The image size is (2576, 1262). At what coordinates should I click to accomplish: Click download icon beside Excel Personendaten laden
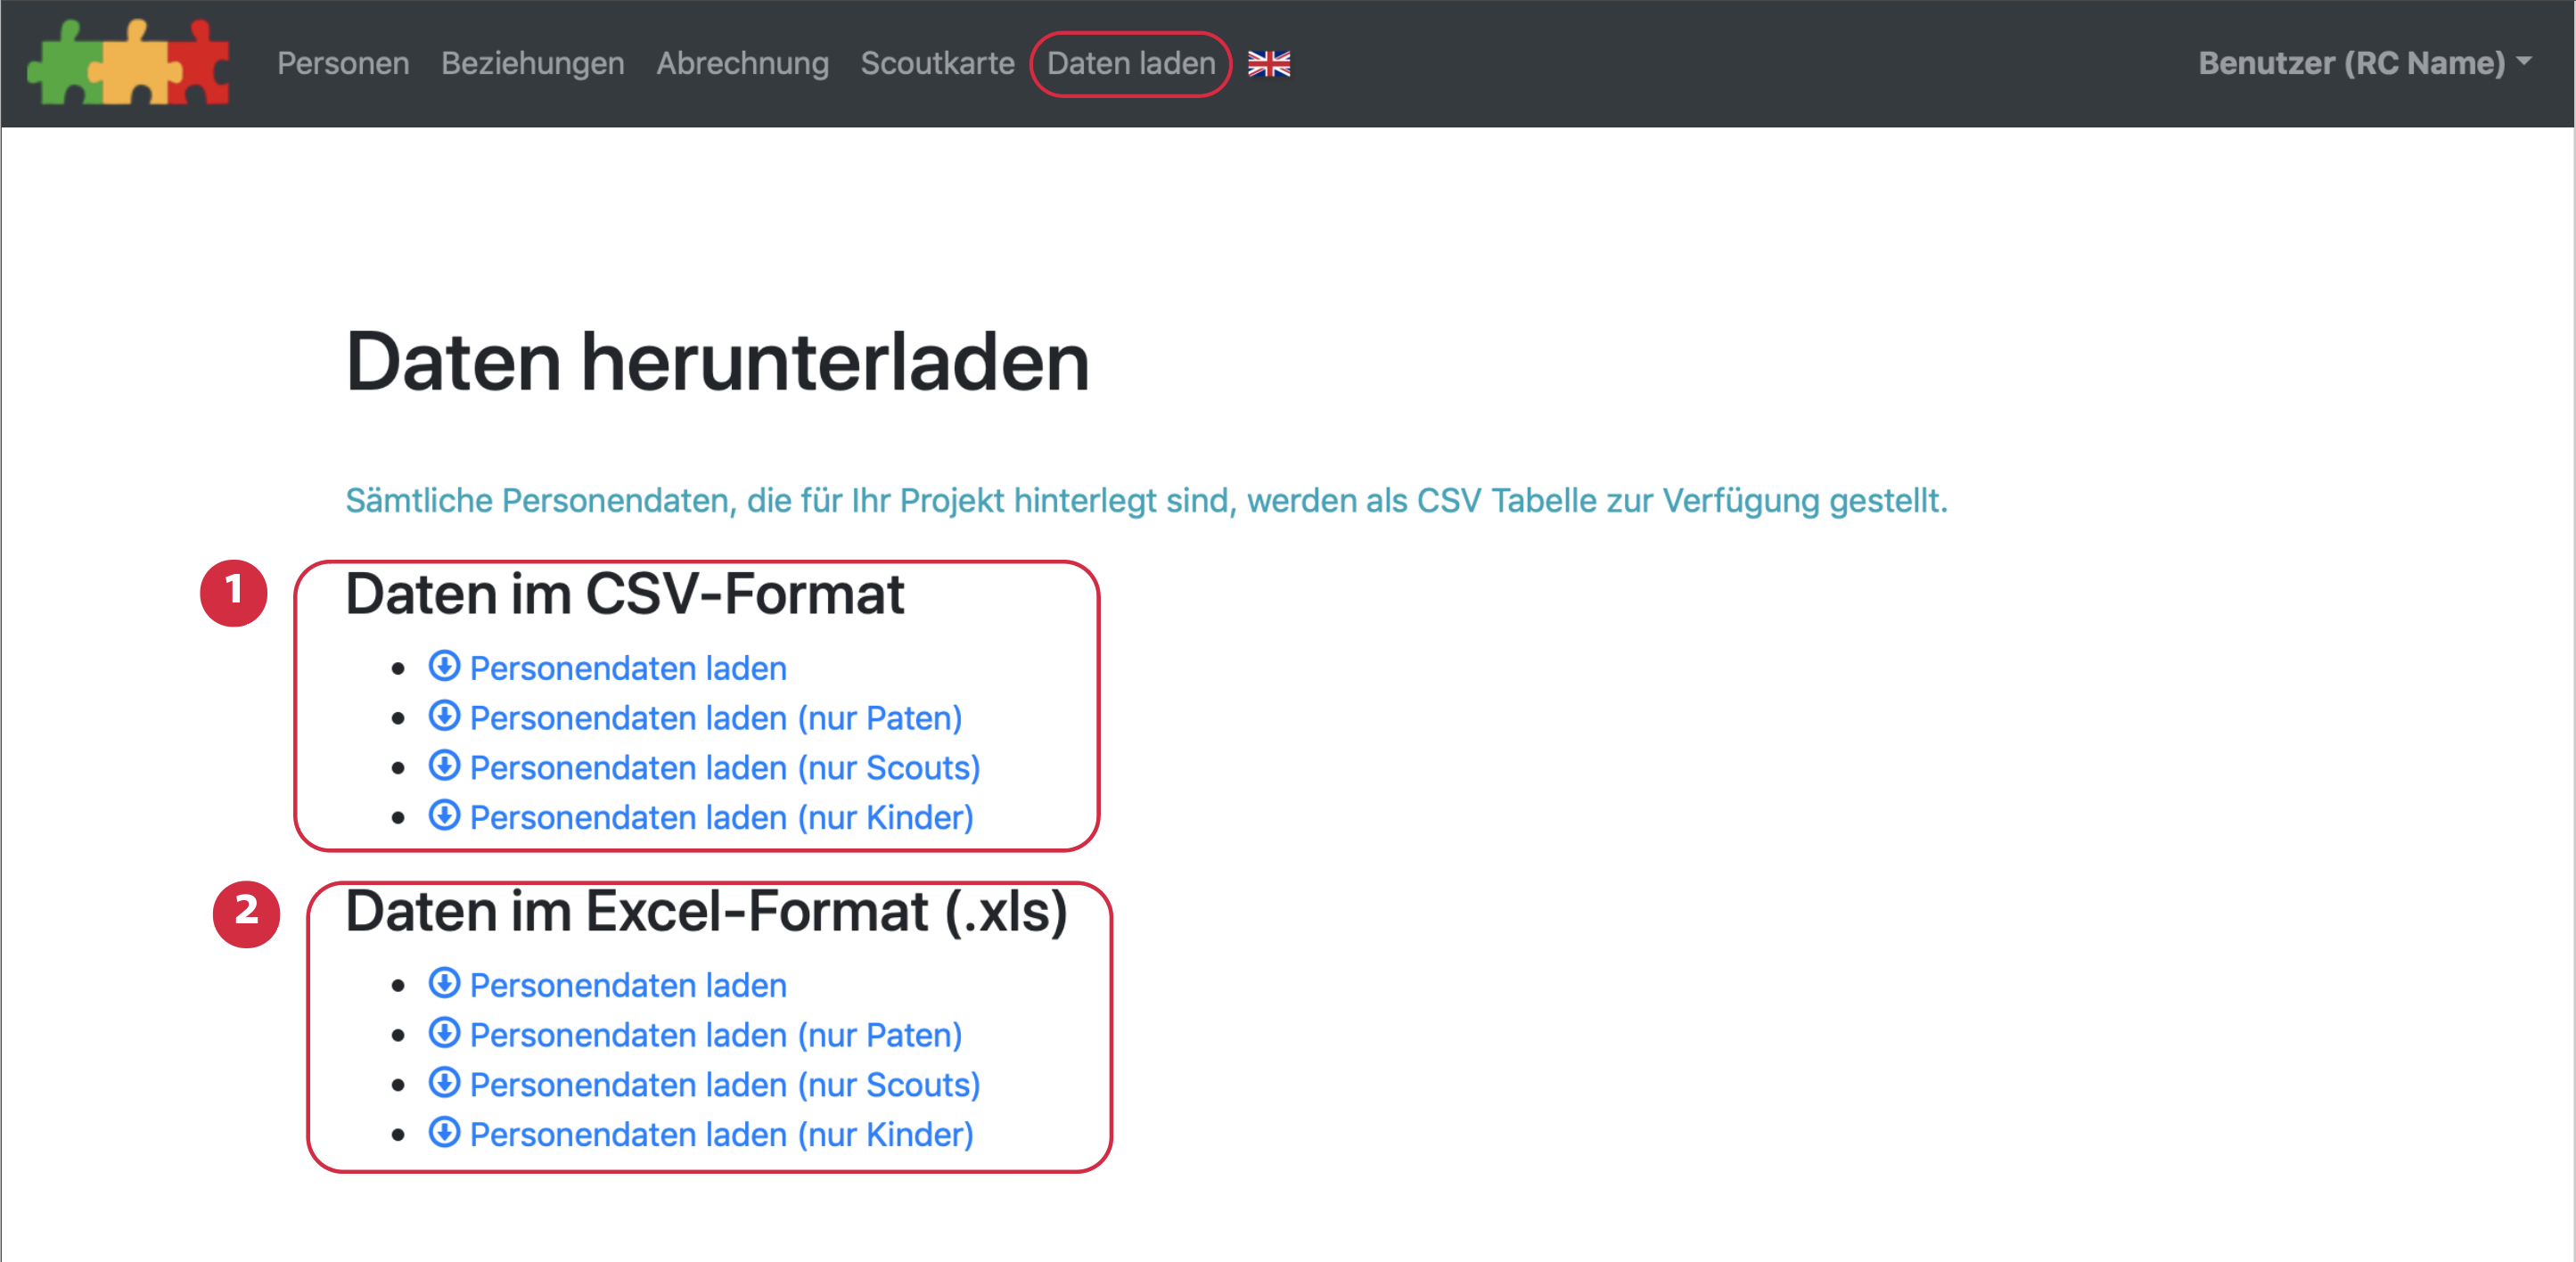coord(444,983)
